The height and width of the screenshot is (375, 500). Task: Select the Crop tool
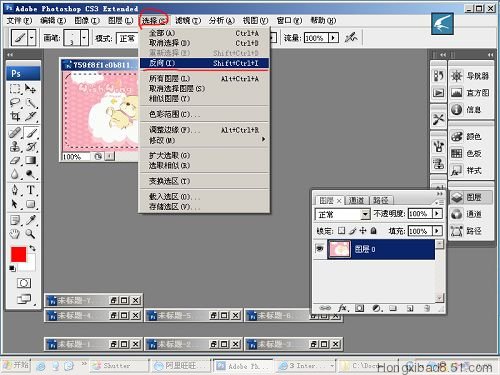15,116
